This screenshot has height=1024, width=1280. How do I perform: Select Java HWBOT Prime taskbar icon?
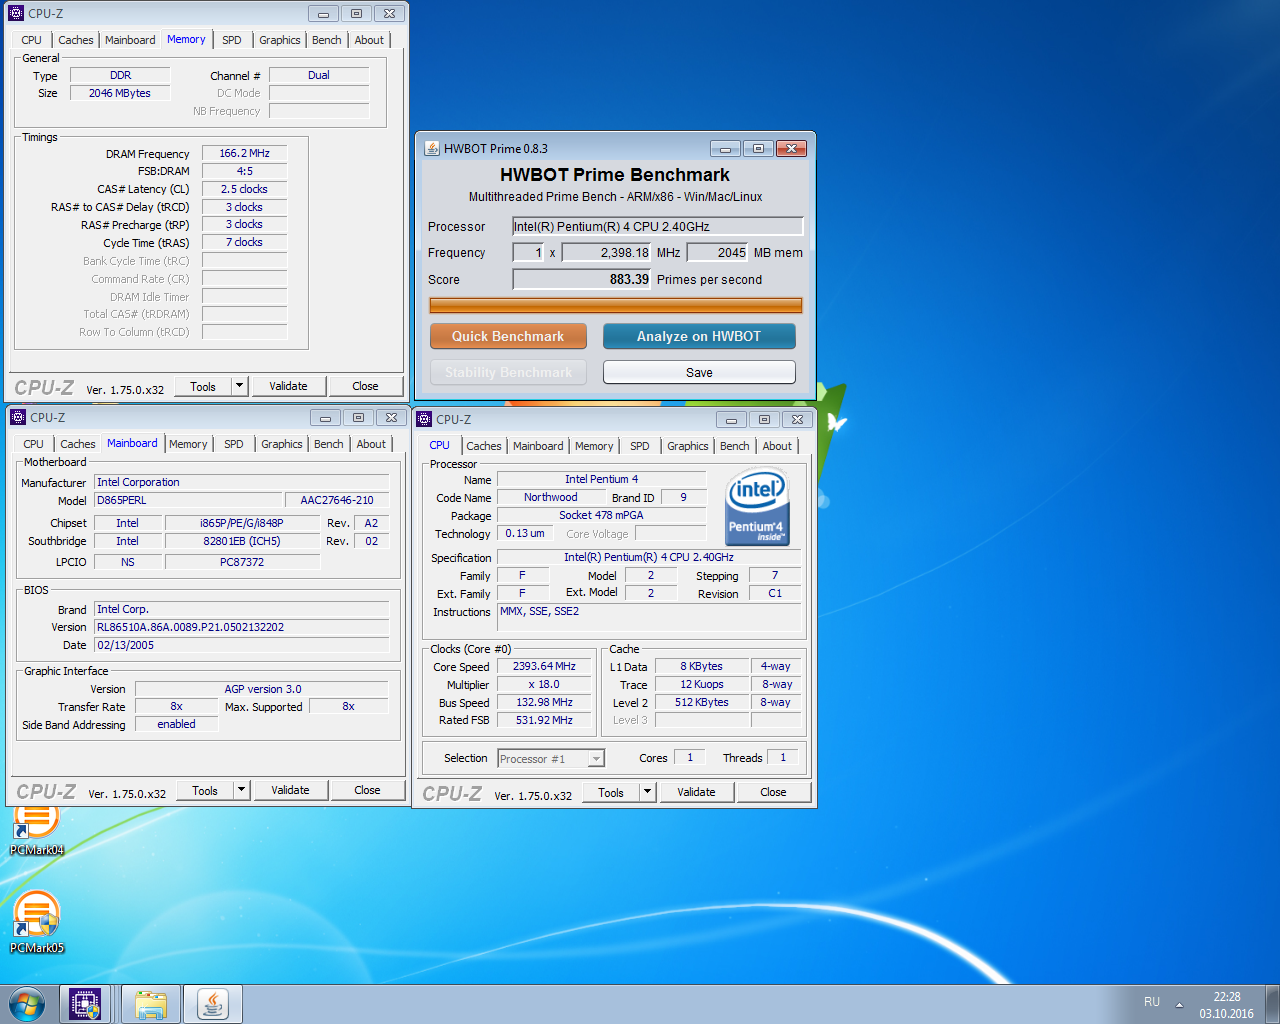(x=212, y=1004)
